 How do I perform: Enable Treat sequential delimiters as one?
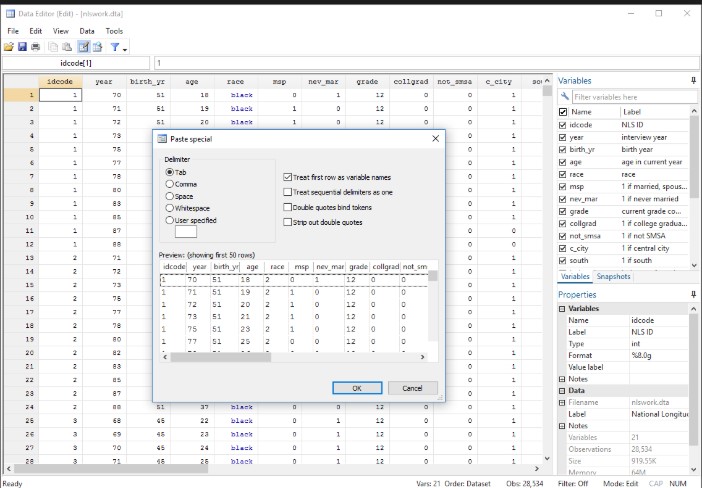pyautogui.click(x=287, y=192)
